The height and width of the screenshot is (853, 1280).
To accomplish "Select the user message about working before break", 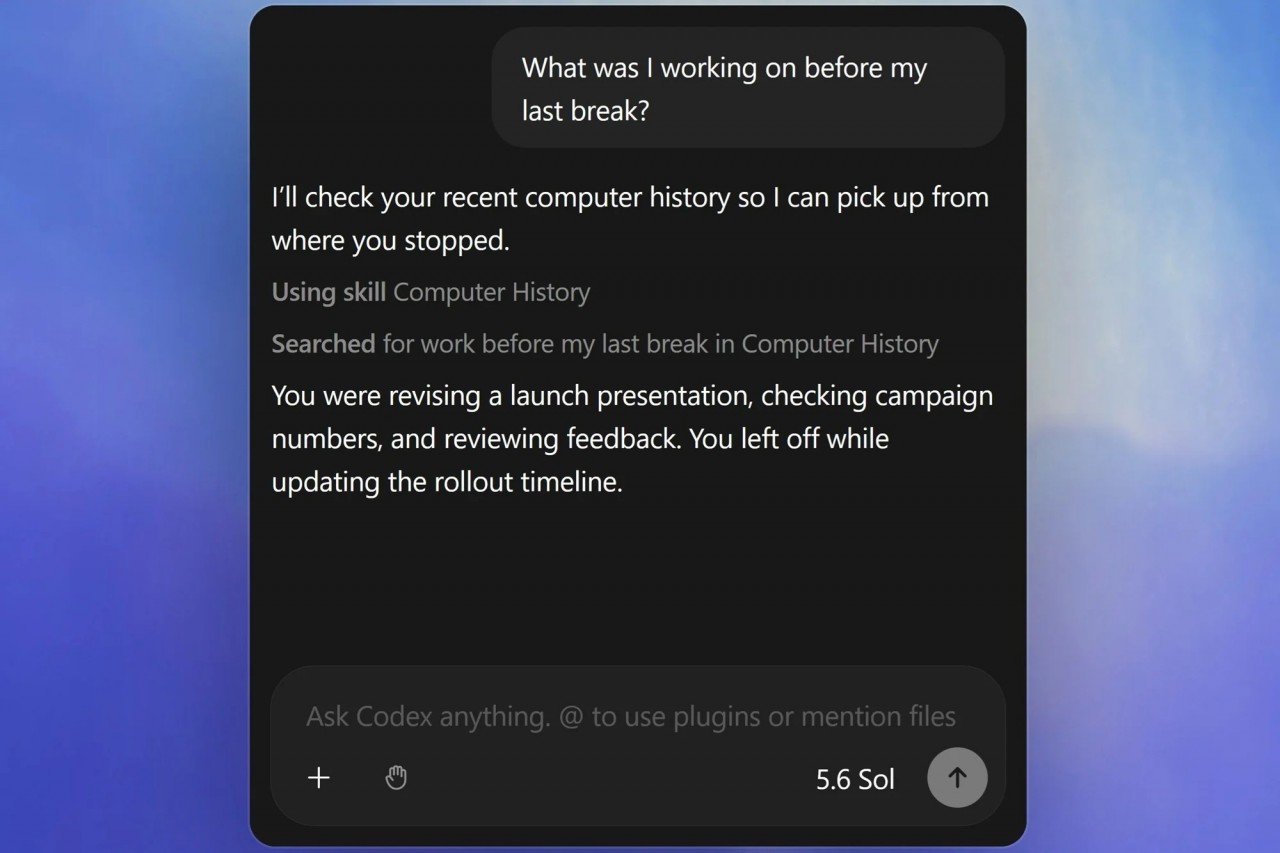I will click(748, 89).
